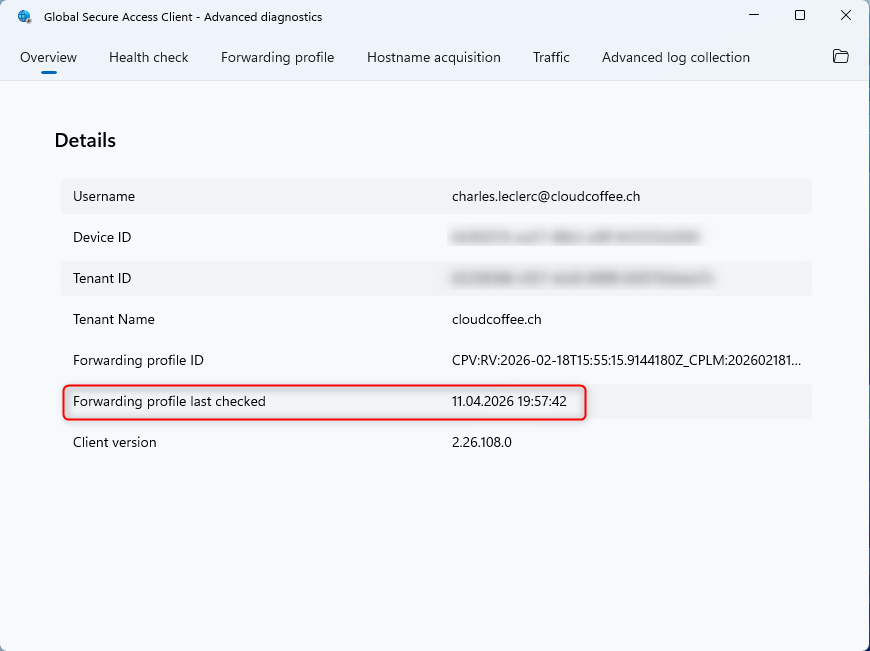Click the Tenant Name value cloudcoffee.ch
The image size is (870, 651).
(497, 320)
